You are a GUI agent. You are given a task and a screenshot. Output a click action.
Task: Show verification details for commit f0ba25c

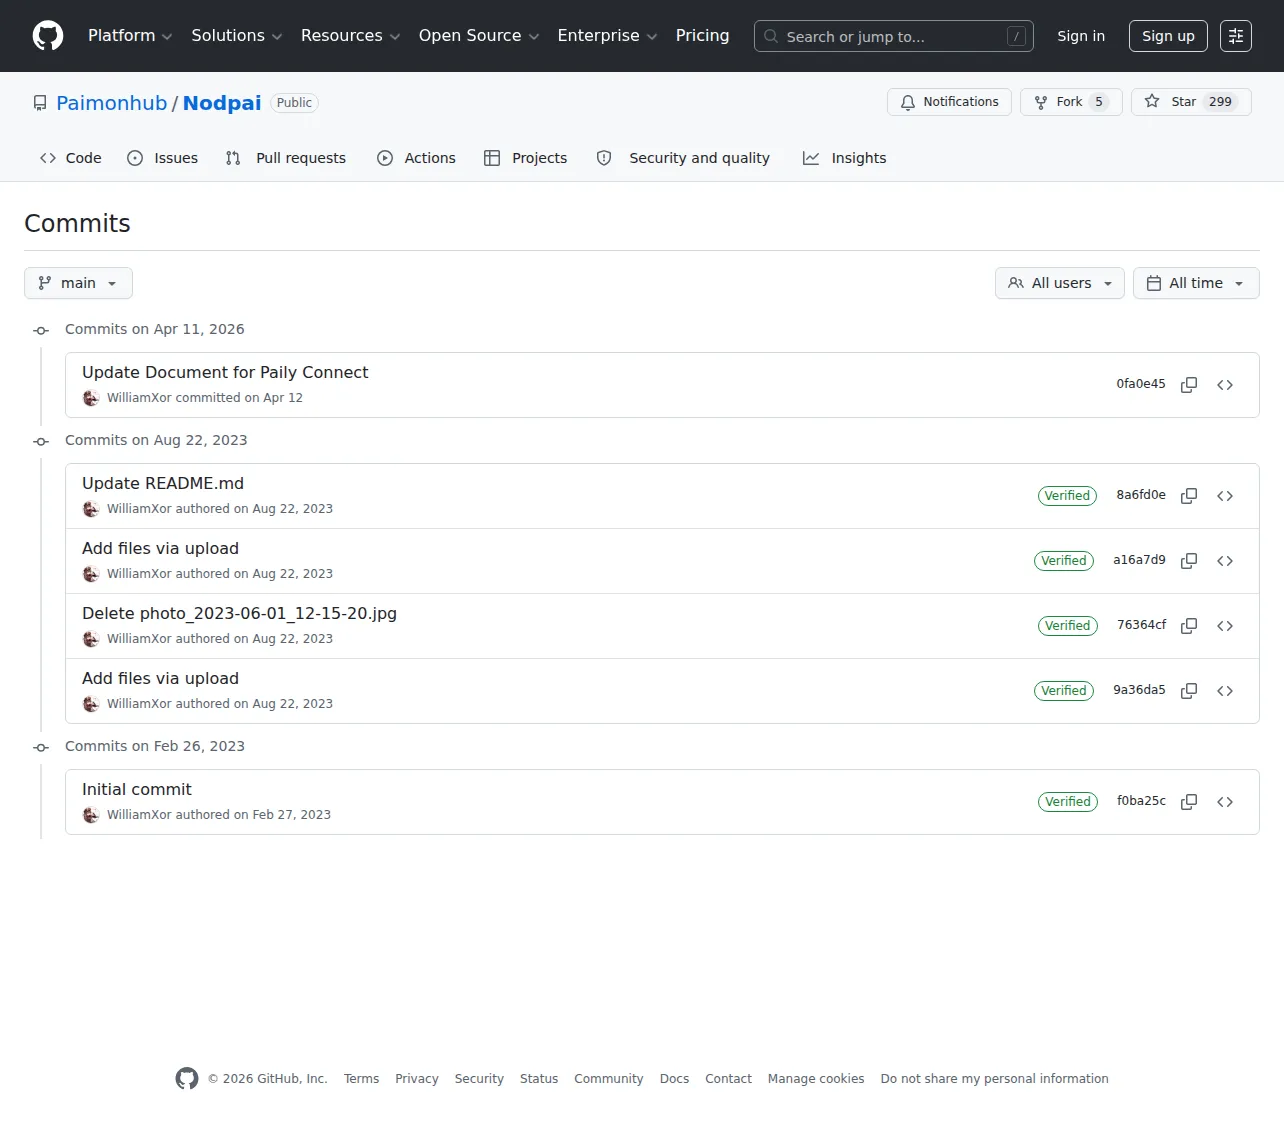click(x=1067, y=802)
